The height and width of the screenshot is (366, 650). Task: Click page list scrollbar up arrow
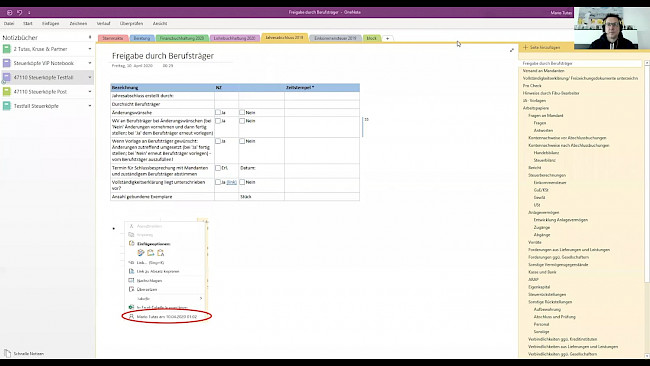[647, 63]
